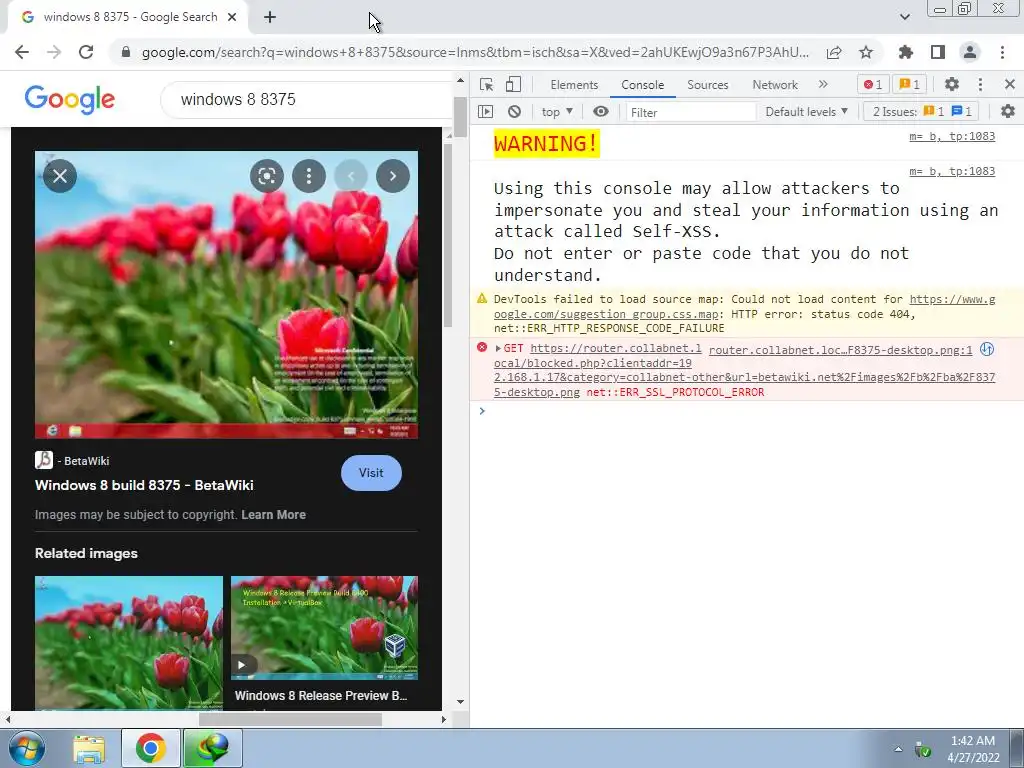Viewport: 1024px width, 768px height.
Task: Close the Google Search tab
Action: (232, 18)
